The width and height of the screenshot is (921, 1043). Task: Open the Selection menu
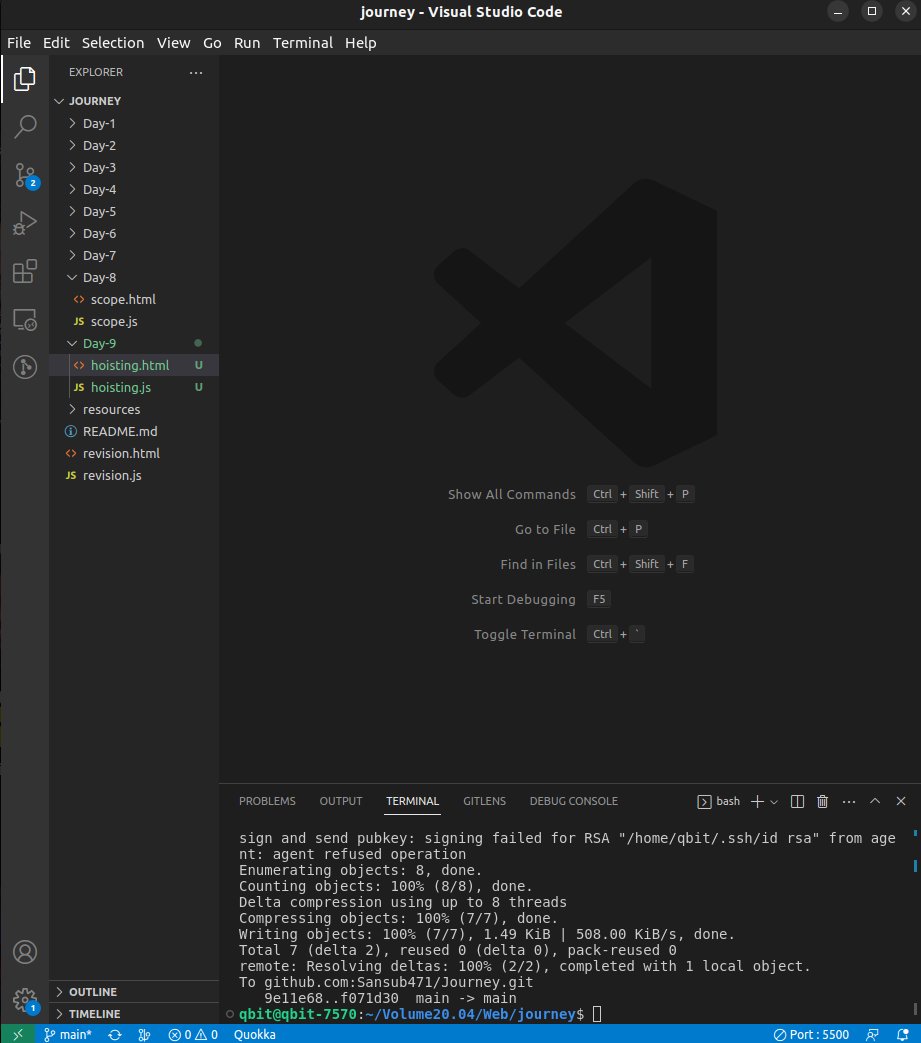(112, 43)
